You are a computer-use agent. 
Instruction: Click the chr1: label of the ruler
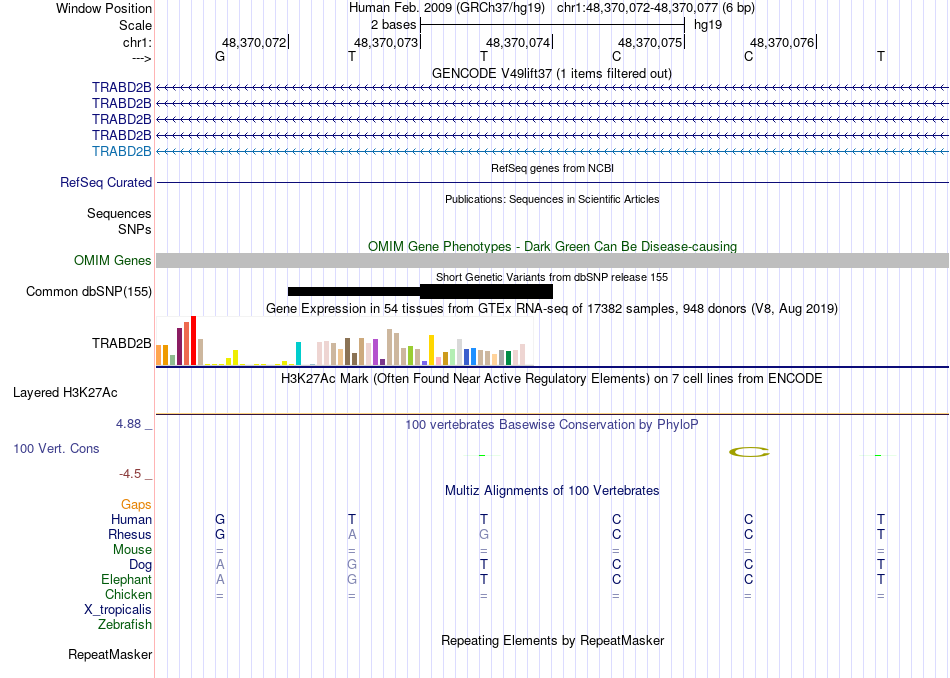[137, 42]
